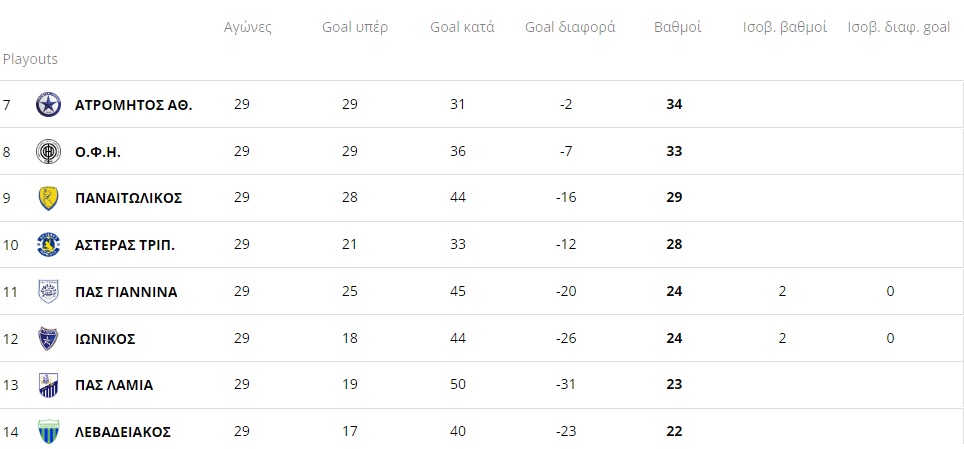Select the ΛΕΒΑΔΕΙΑΚΟΣ team name

(122, 432)
